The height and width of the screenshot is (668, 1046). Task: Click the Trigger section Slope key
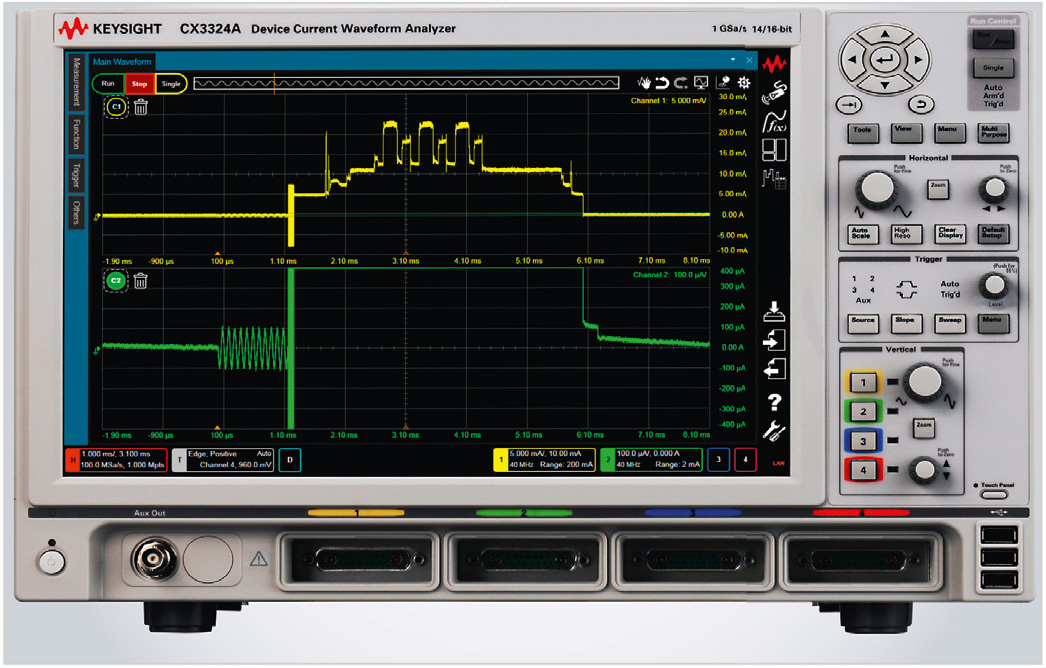[906, 323]
